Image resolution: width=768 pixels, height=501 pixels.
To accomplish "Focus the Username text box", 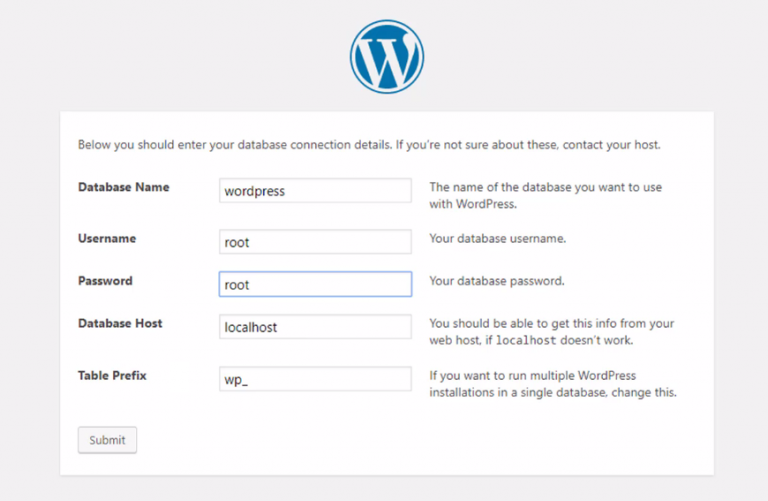I will tap(315, 242).
